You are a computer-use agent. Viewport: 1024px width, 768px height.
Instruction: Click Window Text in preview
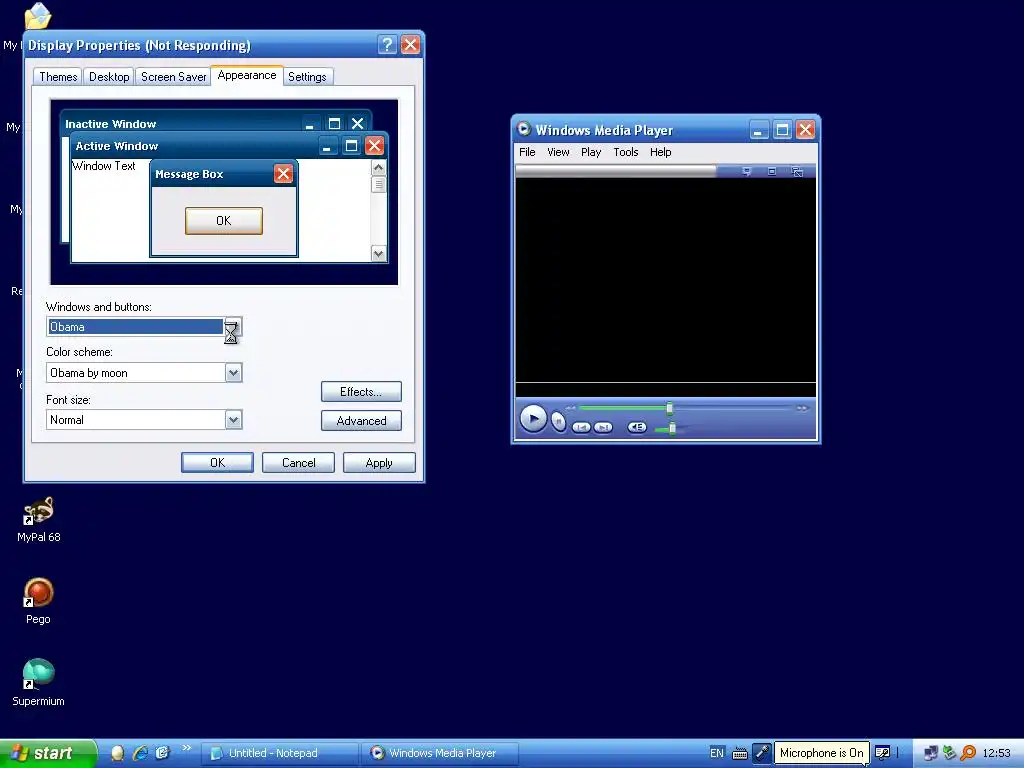pyautogui.click(x=104, y=166)
